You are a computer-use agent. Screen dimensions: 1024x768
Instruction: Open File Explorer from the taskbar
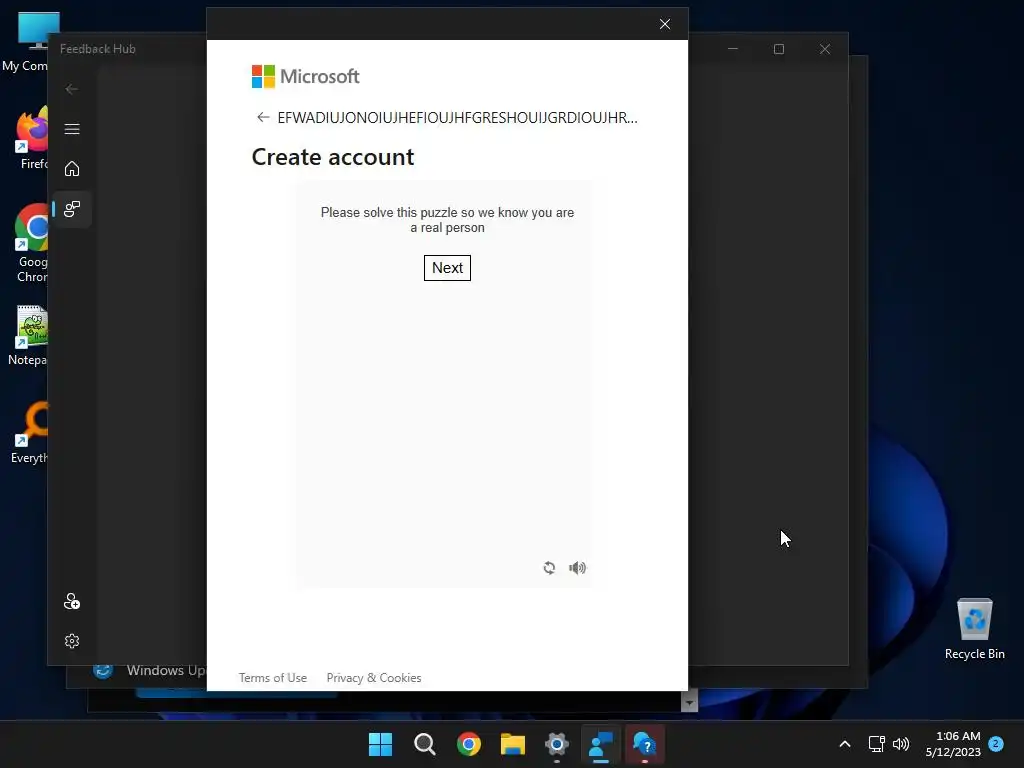tap(513, 744)
